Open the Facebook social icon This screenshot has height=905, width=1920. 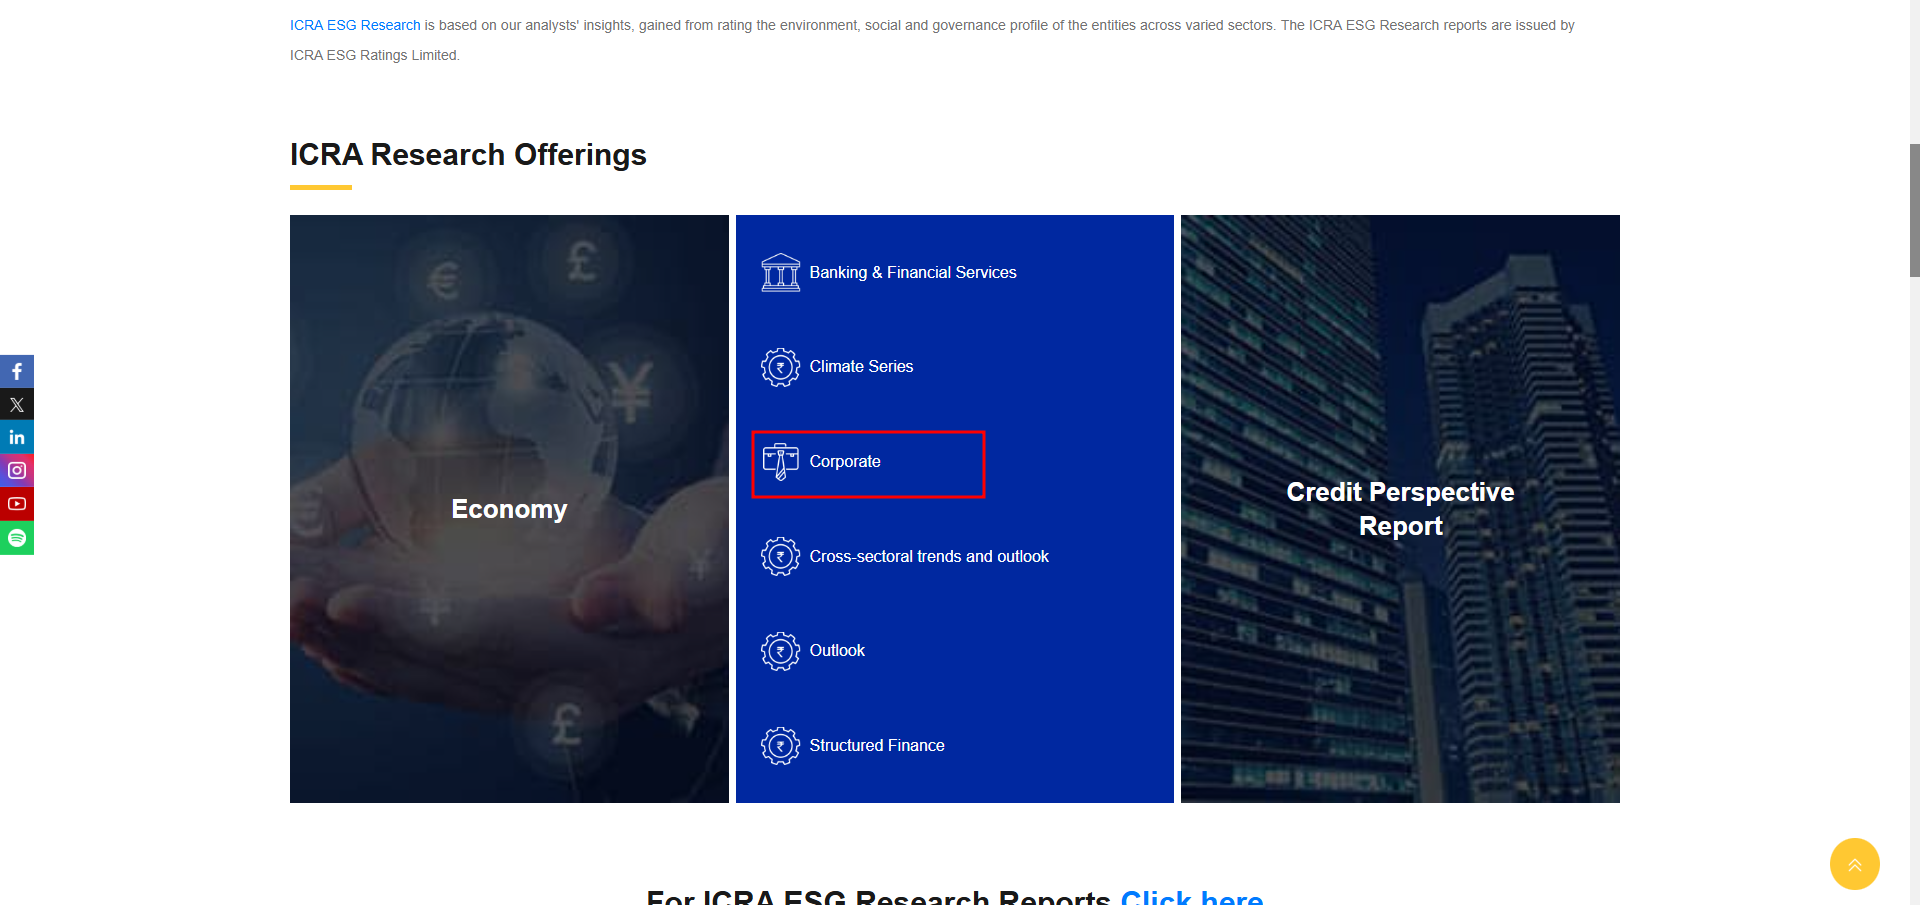click(17, 371)
